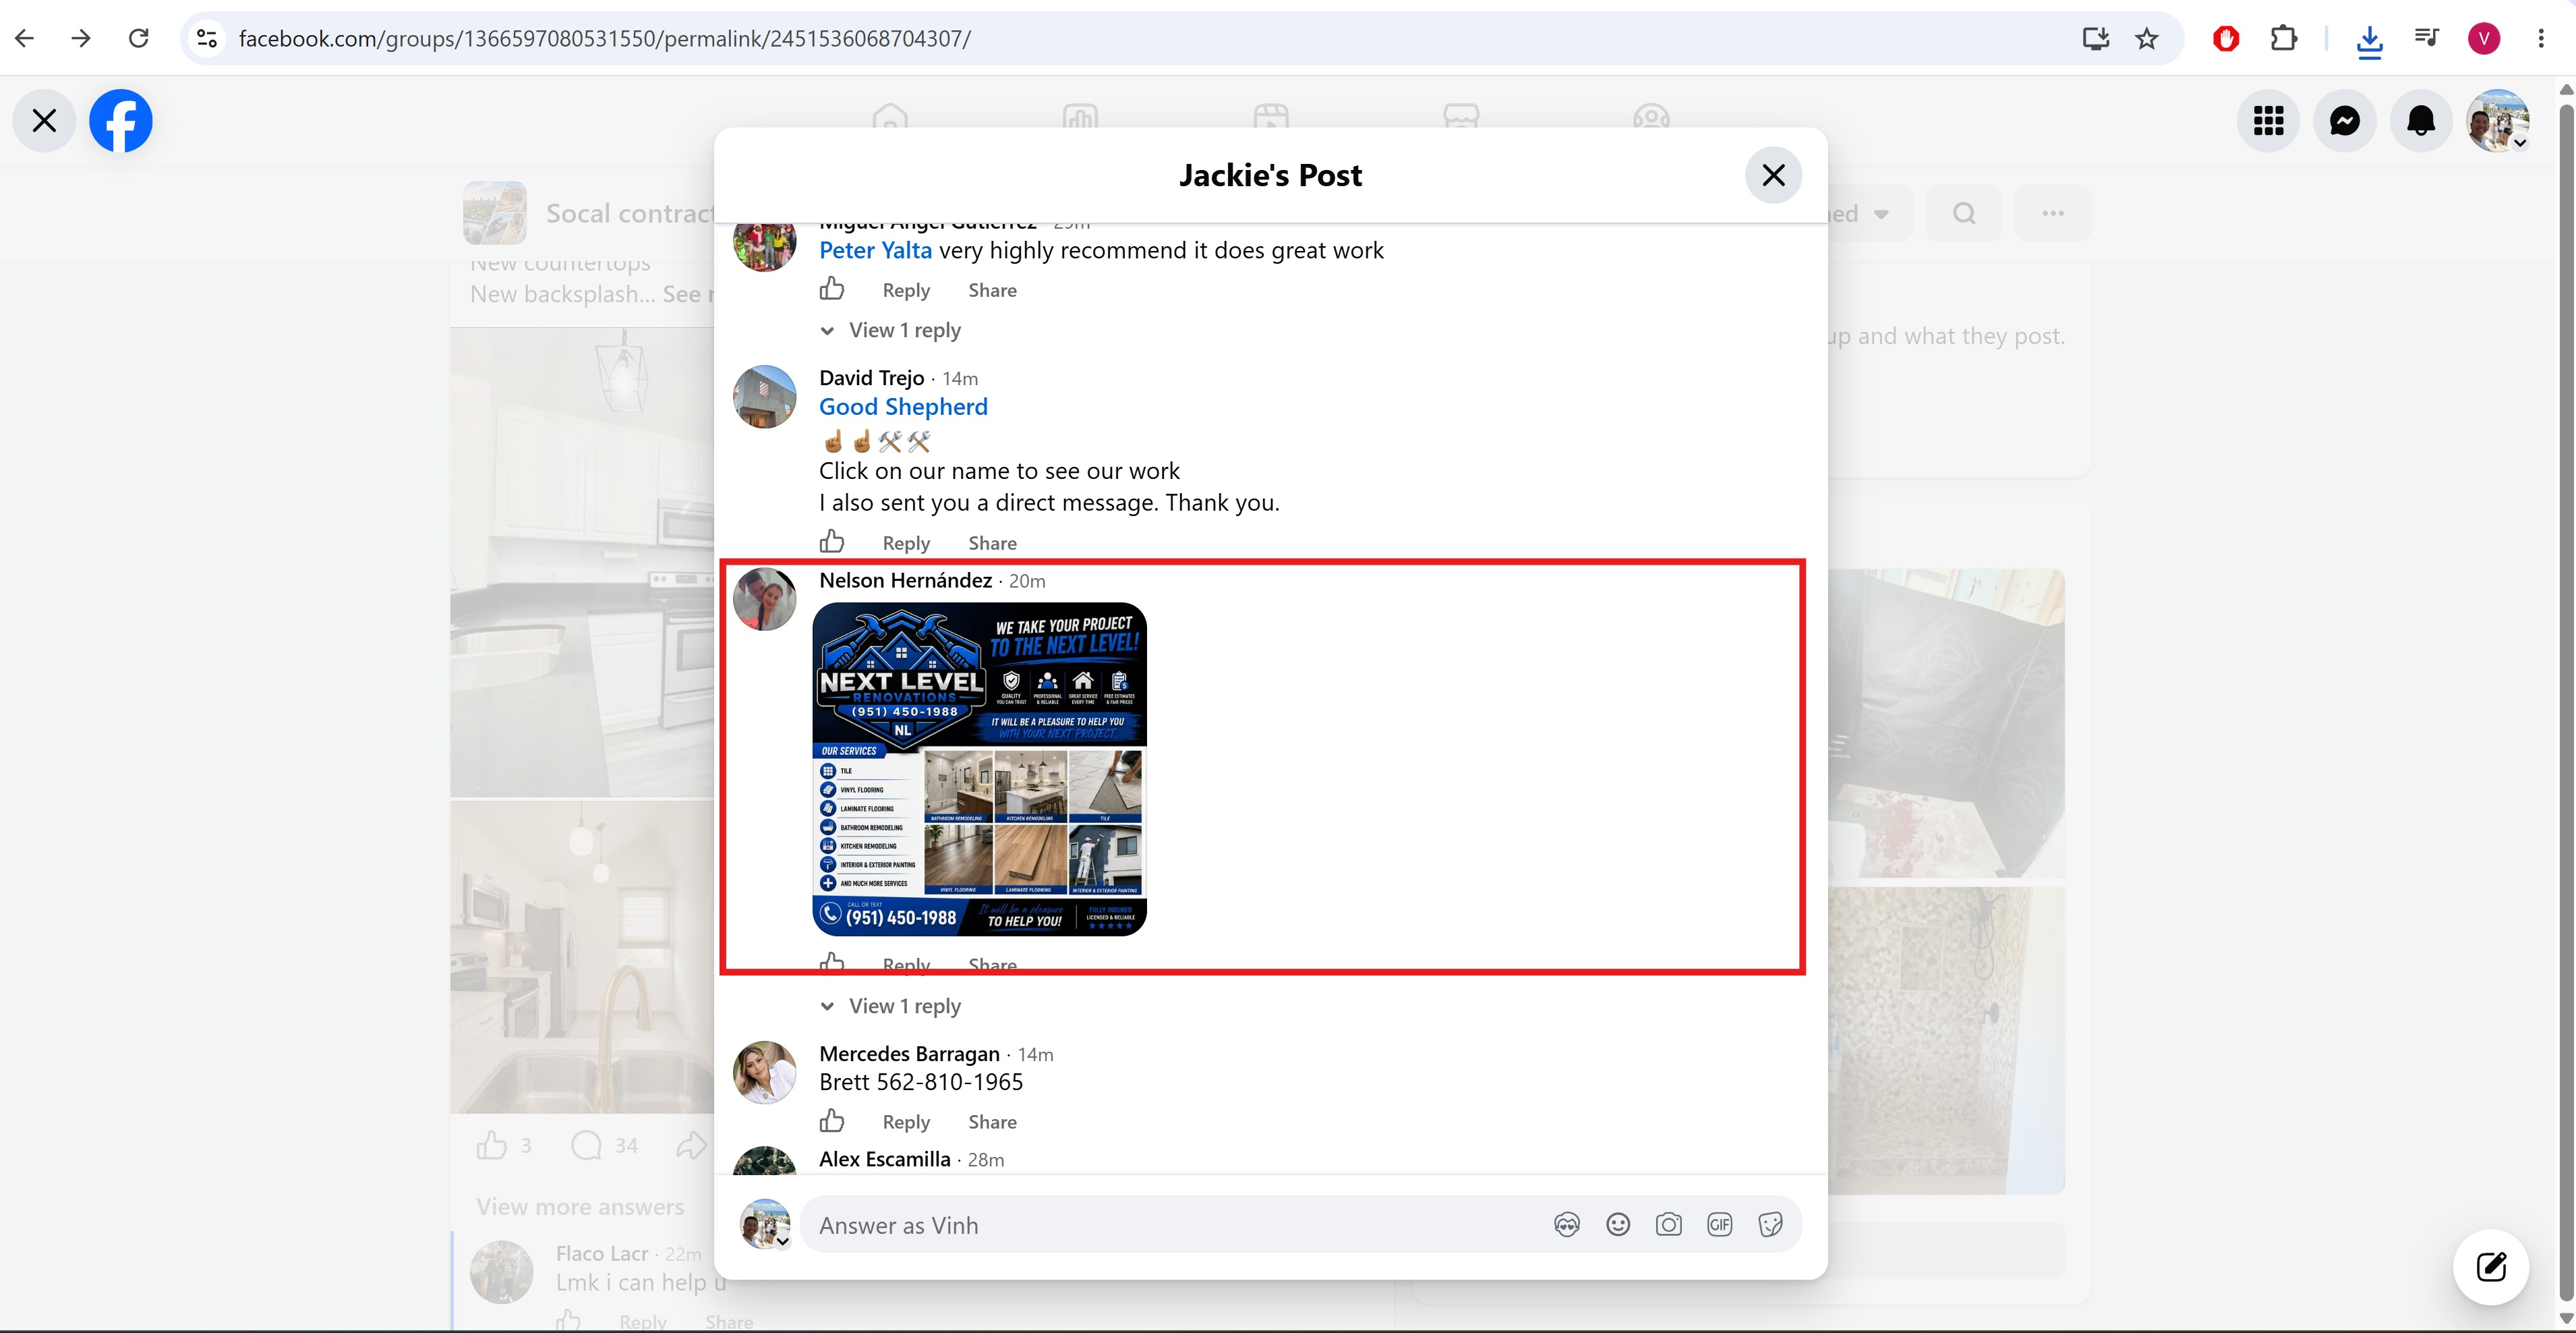2576x1333 pixels.
Task: Open browser downloads
Action: click(2369, 40)
